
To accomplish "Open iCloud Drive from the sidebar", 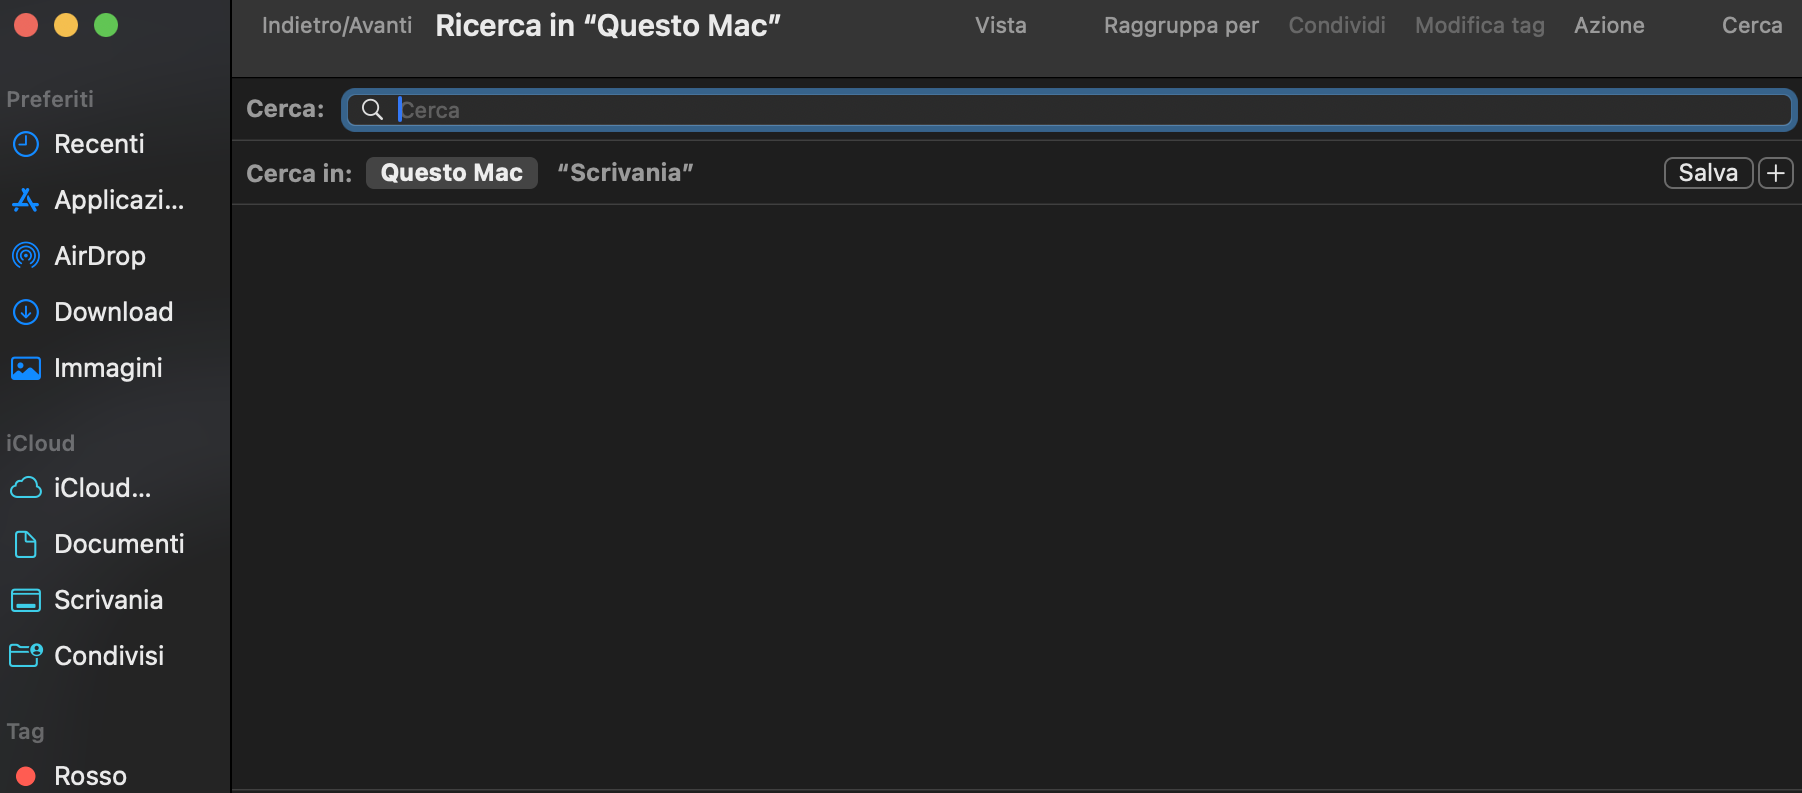I will pos(101,487).
